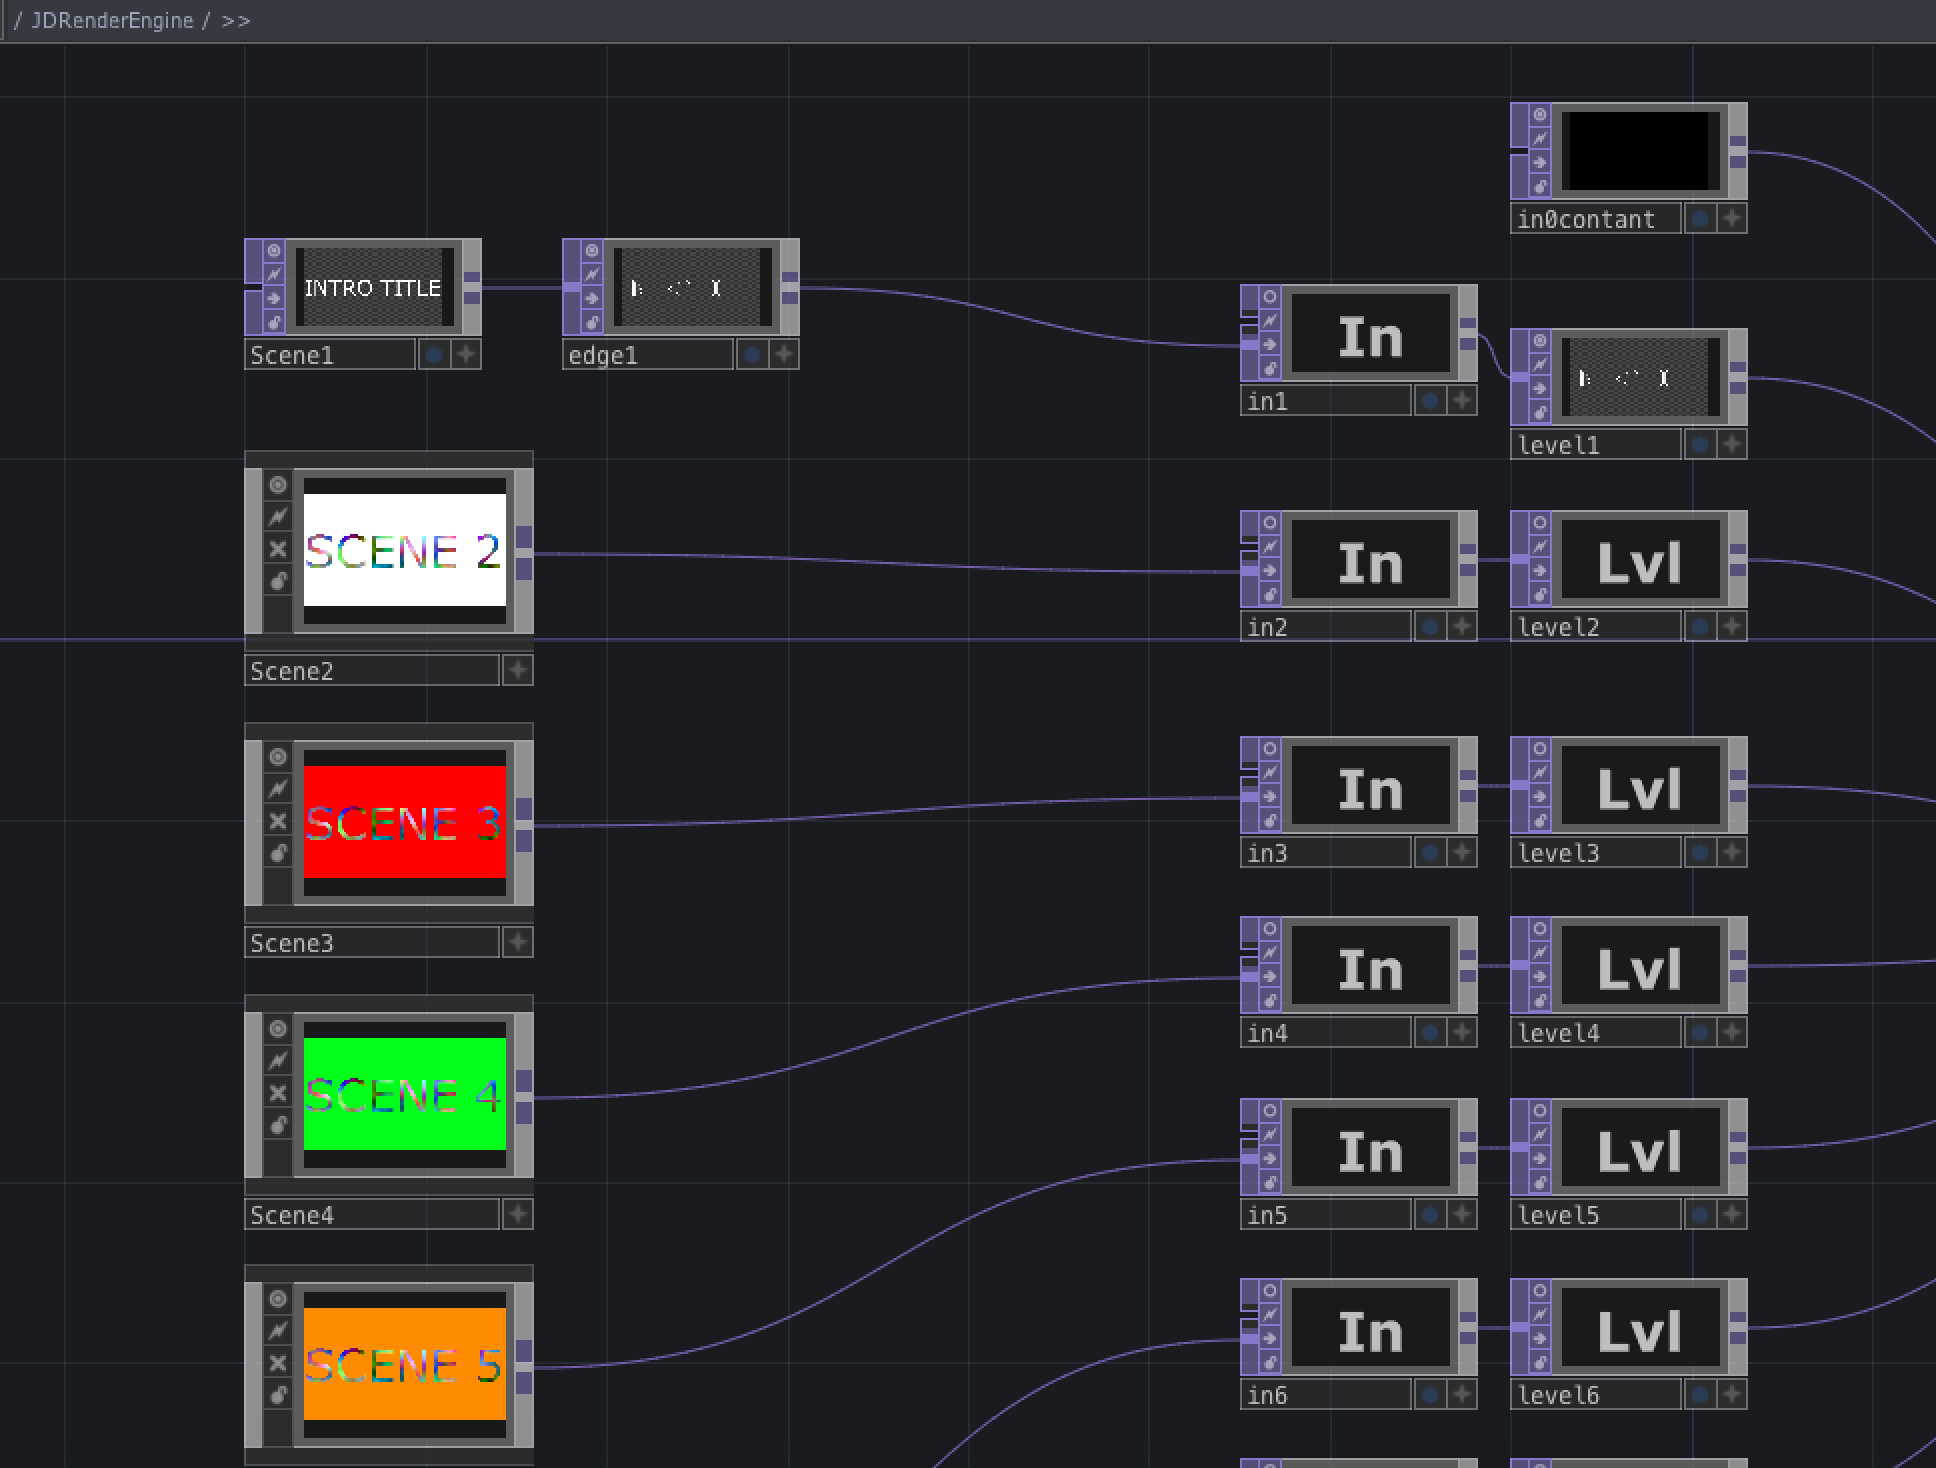Toggle blue display dot under in3
Viewport: 1936px width, 1468px height.
click(x=1430, y=852)
